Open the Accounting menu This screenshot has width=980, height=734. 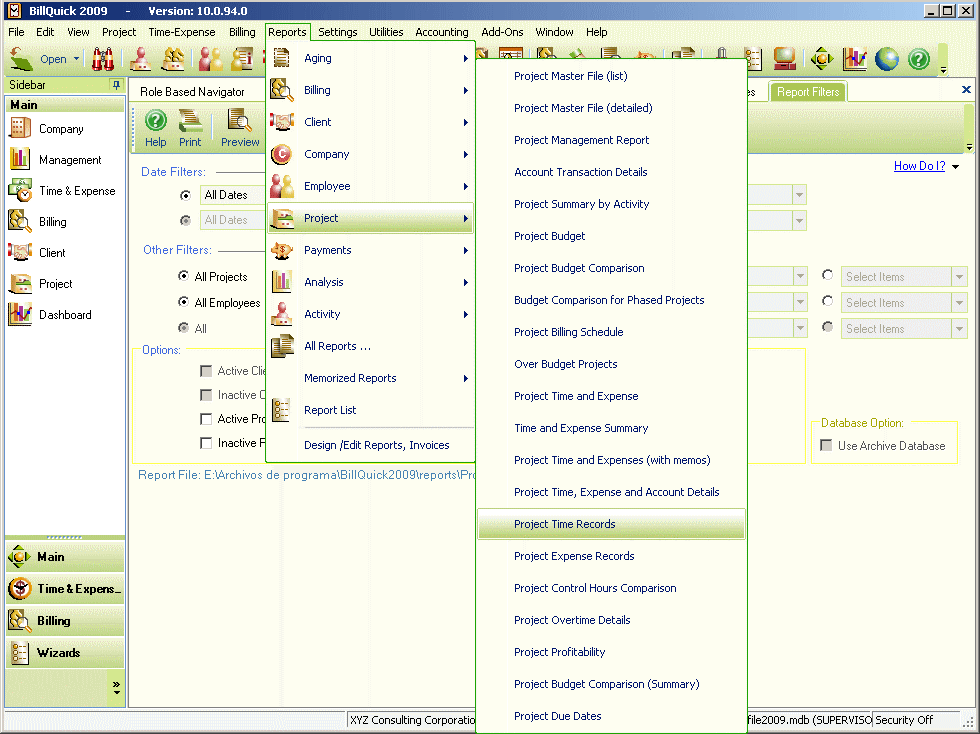[x=442, y=32]
